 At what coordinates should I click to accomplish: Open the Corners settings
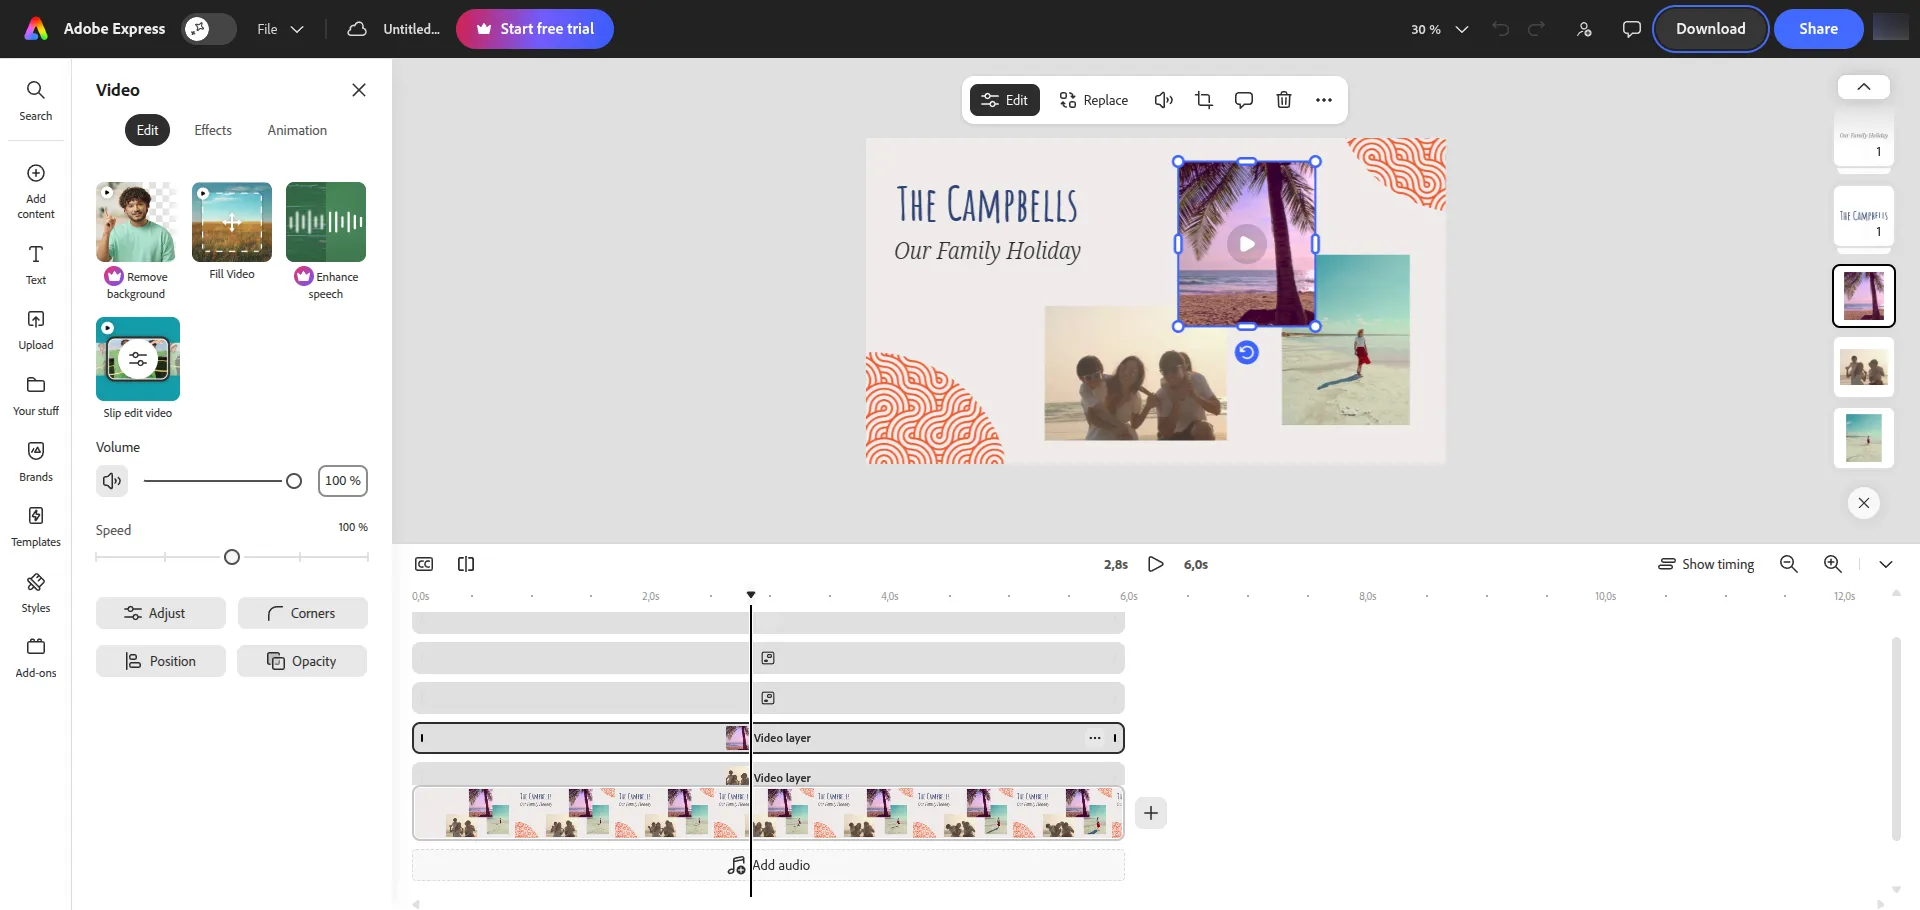click(302, 613)
